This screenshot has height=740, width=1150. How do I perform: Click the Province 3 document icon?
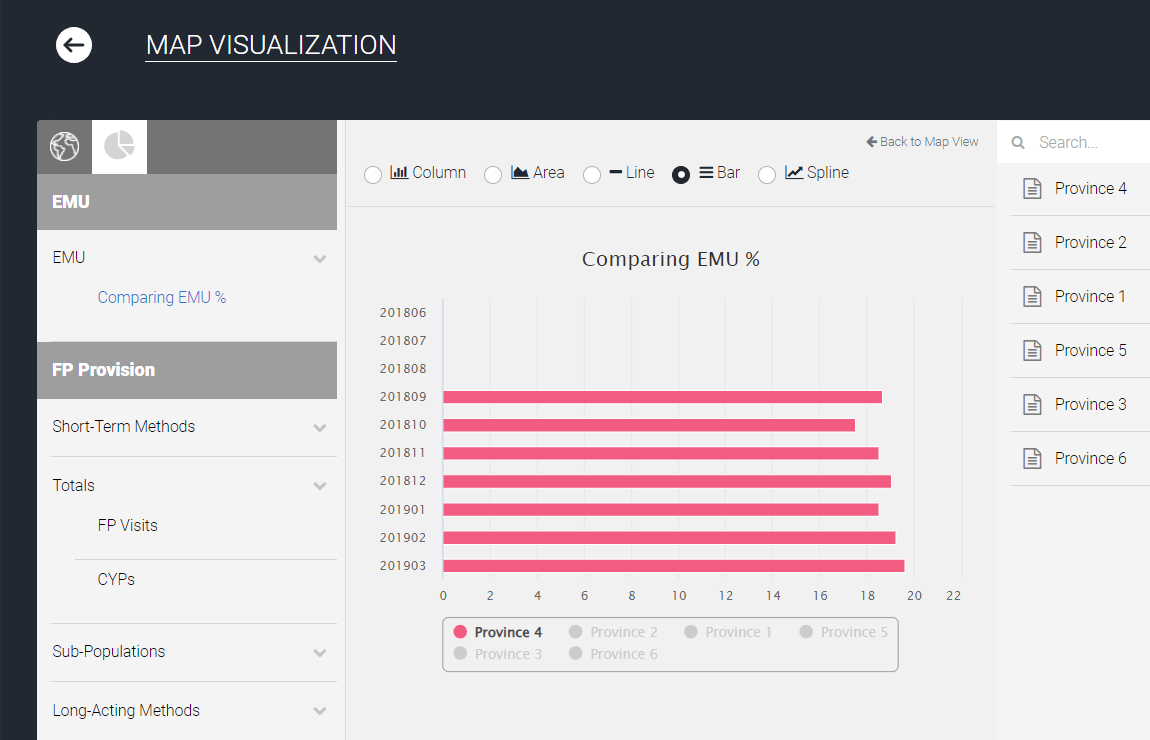1032,404
